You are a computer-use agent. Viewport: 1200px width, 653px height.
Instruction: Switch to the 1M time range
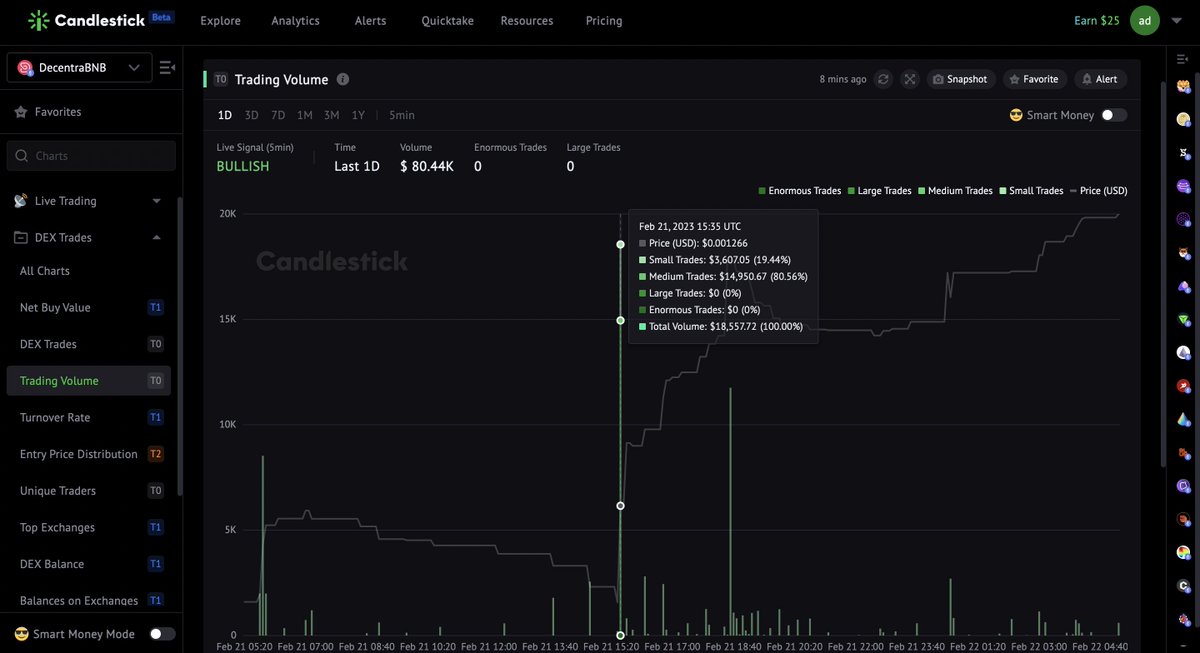(305, 115)
